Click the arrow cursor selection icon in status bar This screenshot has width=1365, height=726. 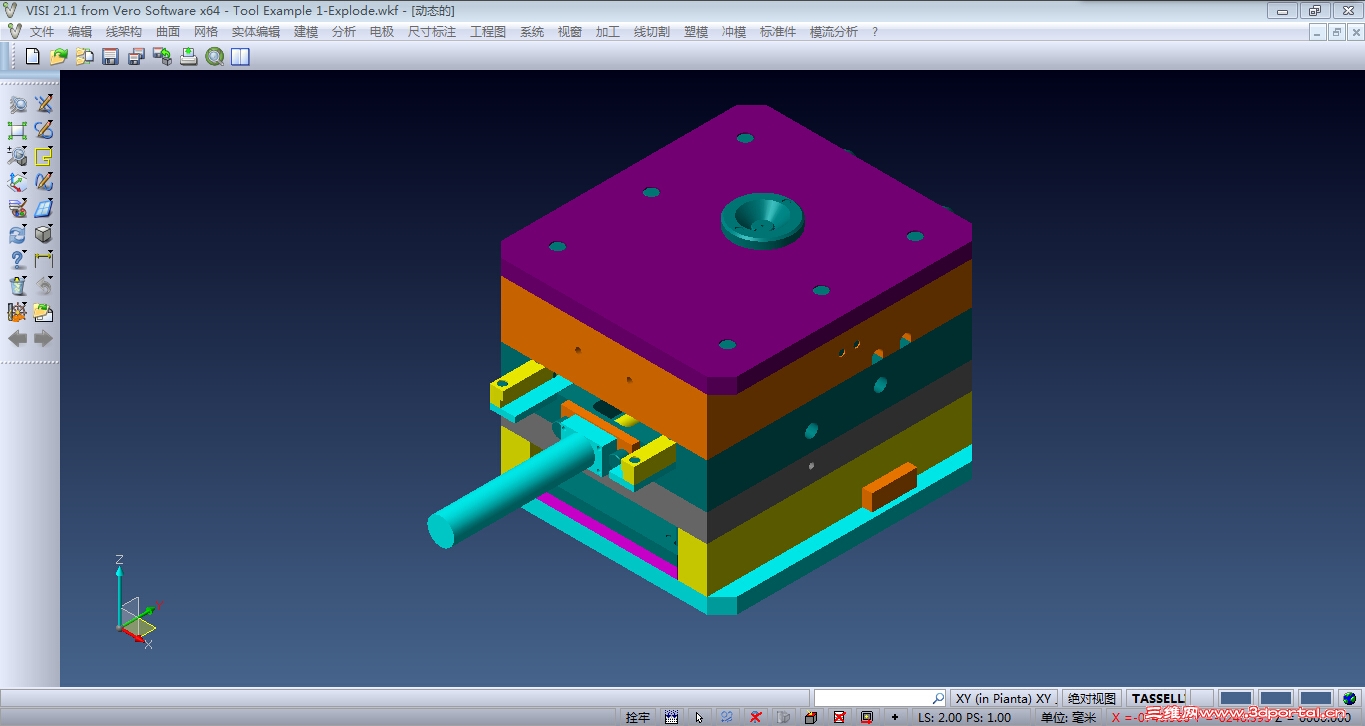pos(699,717)
